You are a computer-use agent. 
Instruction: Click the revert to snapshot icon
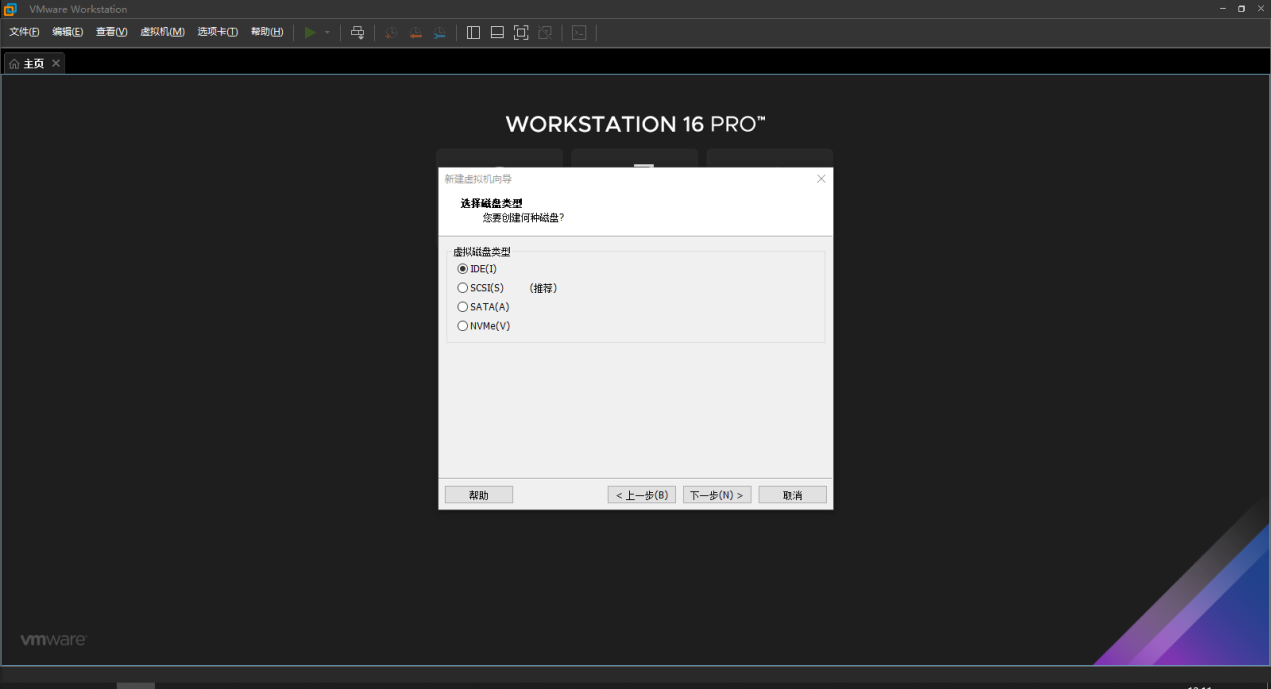click(x=415, y=32)
